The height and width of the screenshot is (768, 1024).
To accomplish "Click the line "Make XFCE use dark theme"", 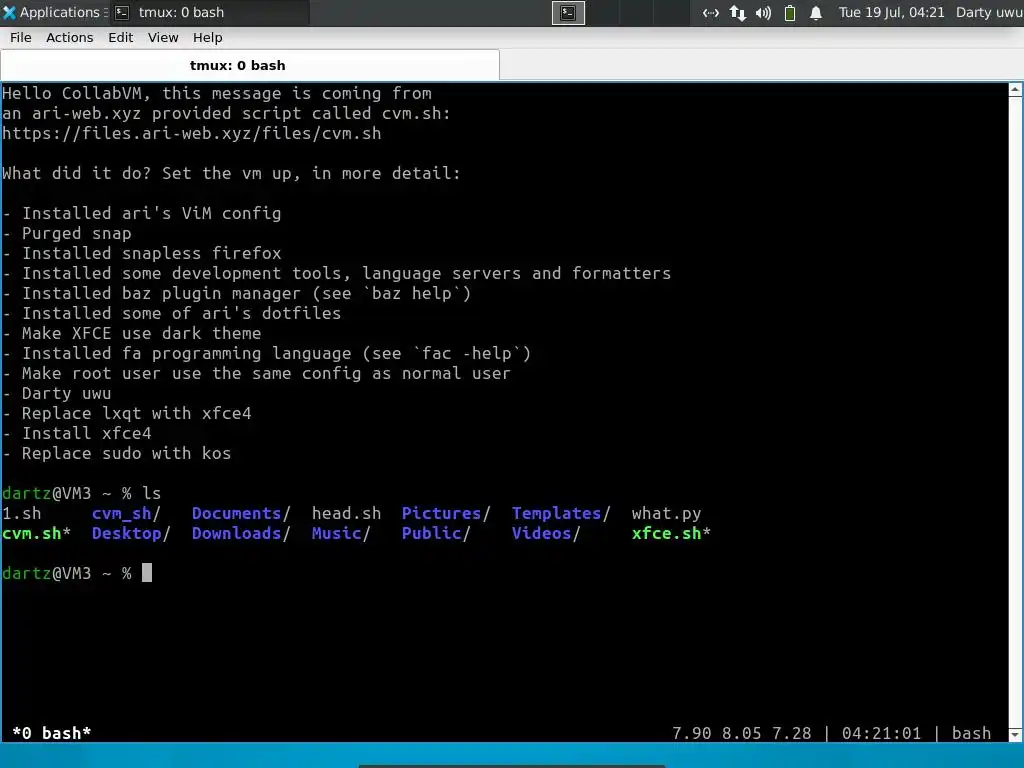I will coord(131,333).
